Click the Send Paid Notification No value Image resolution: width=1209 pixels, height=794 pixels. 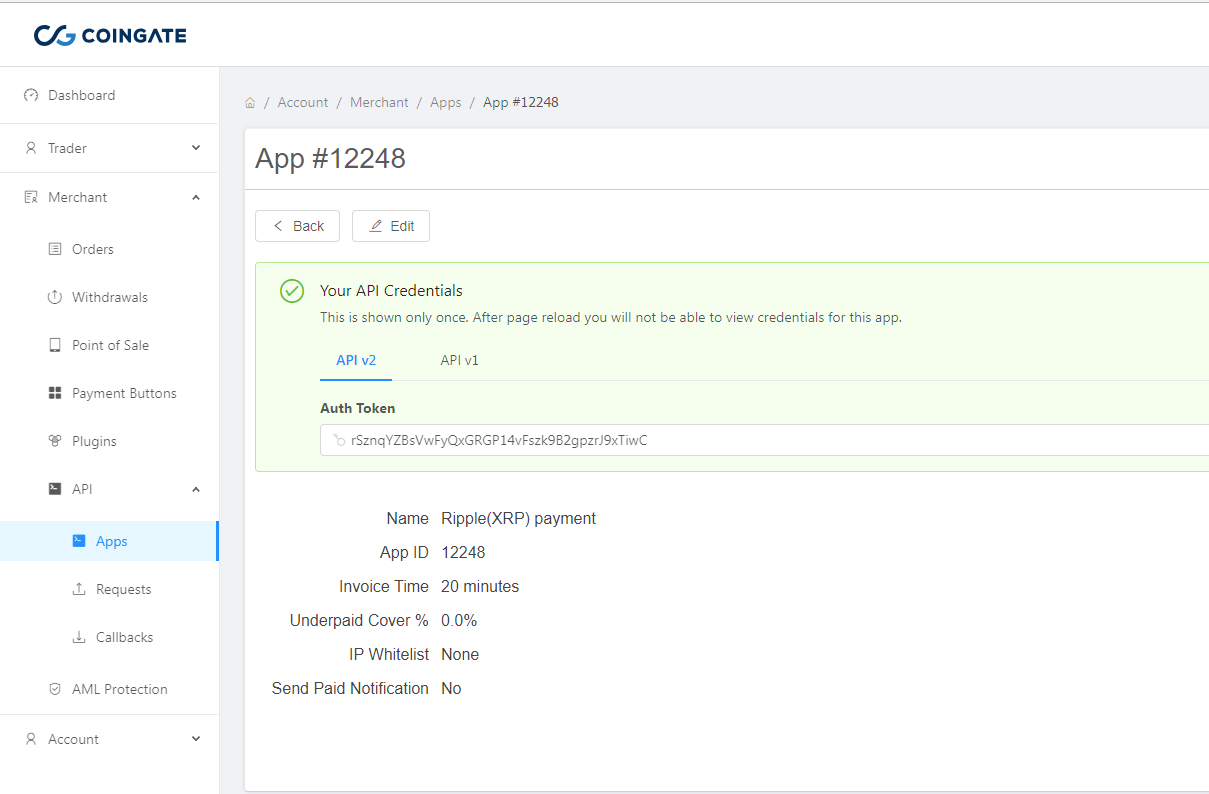(x=451, y=688)
